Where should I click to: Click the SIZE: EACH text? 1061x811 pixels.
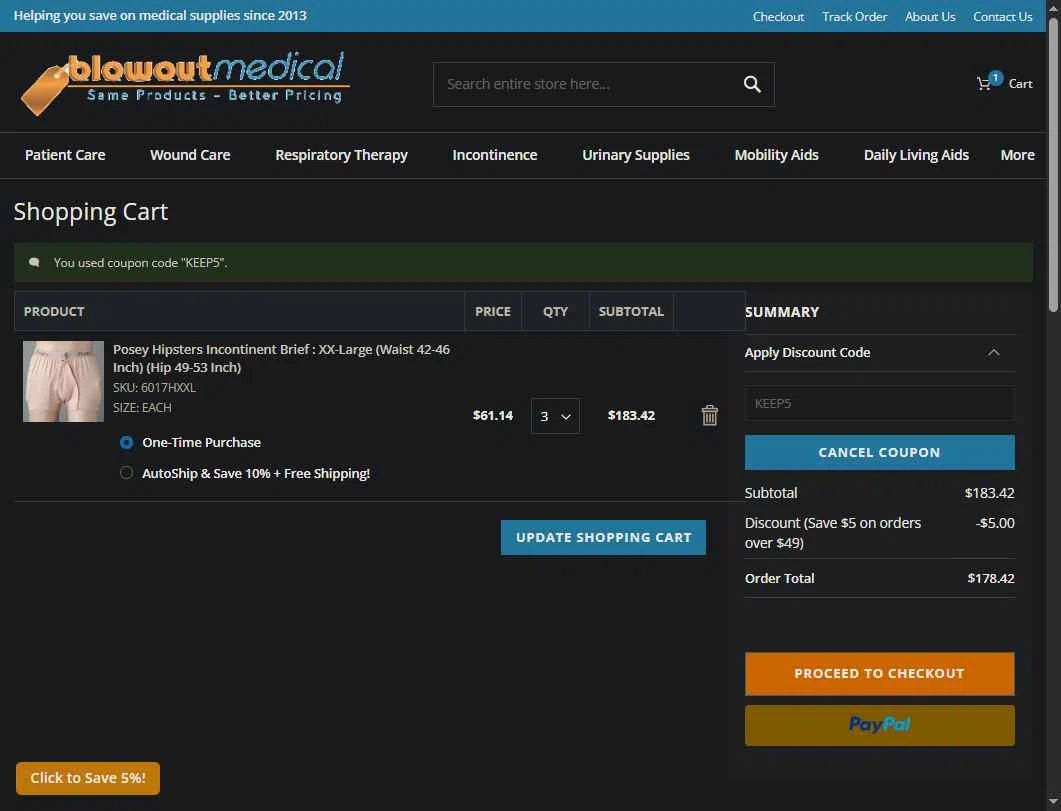tap(142, 408)
